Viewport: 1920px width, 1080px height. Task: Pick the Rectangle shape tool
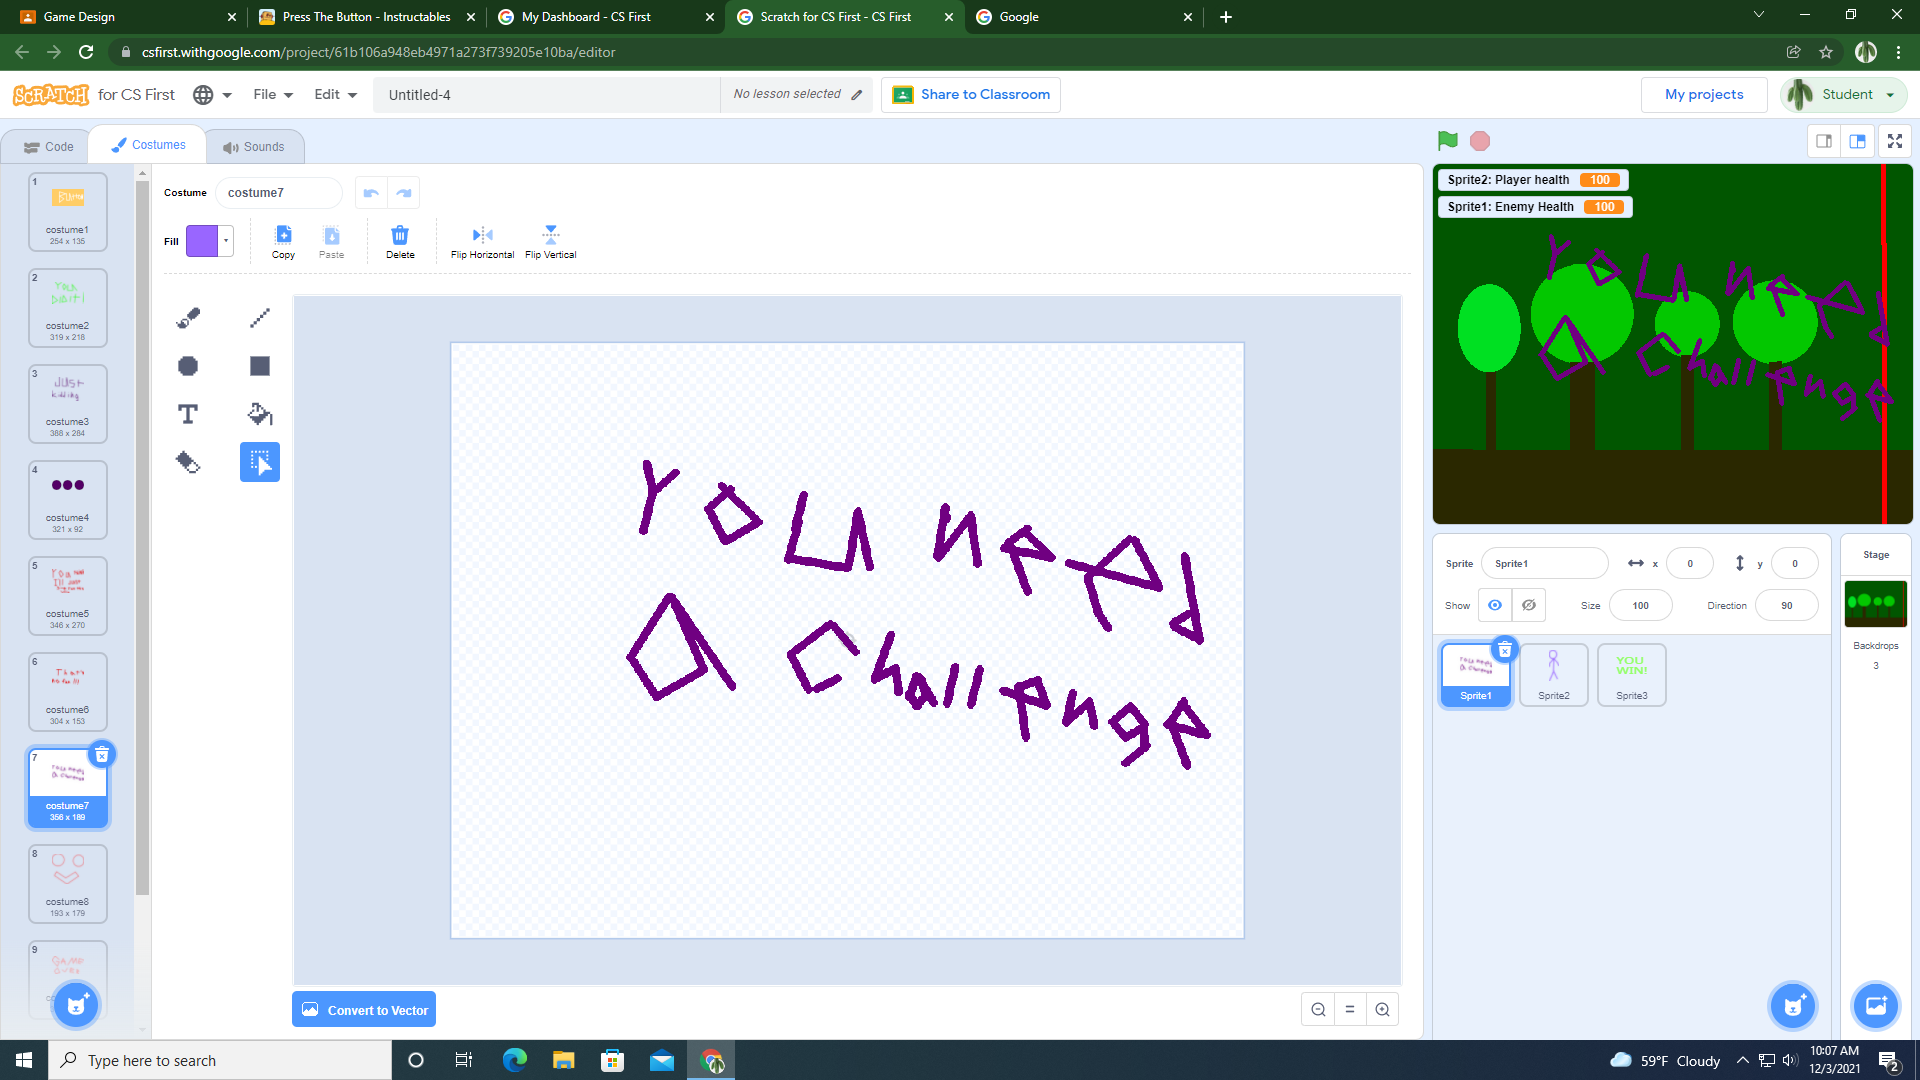click(x=259, y=365)
